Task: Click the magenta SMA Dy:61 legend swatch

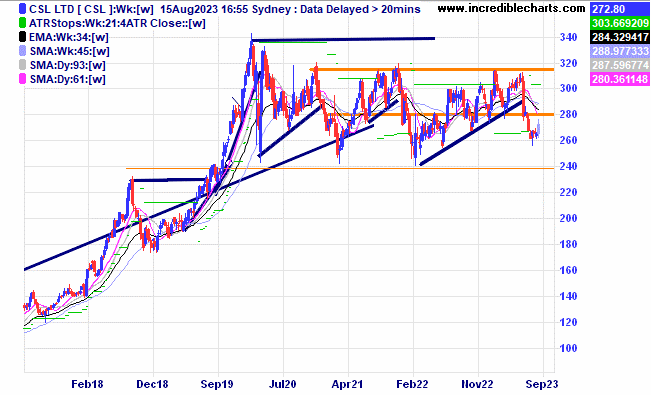Action: (x=23, y=79)
